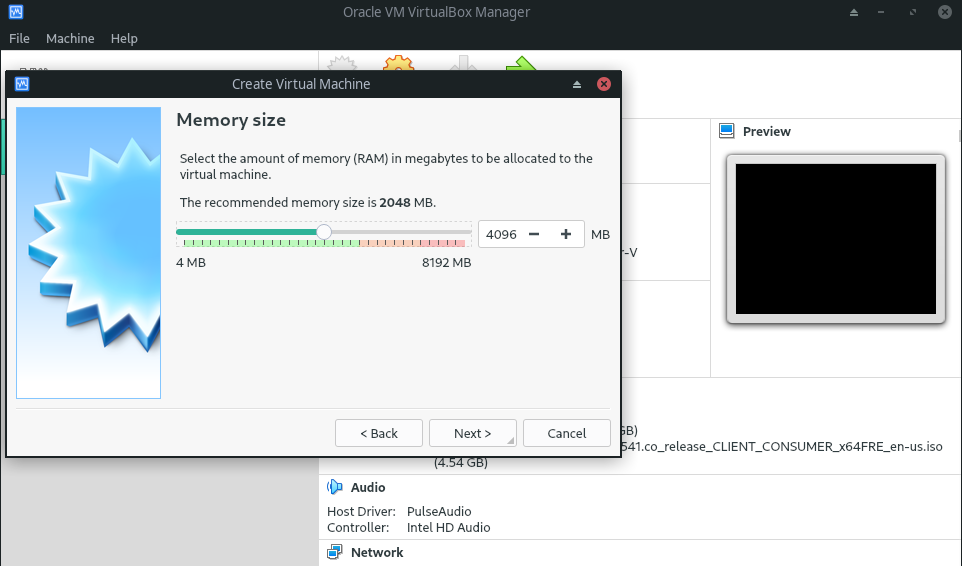Screen dimensions: 962x566
Task: Open the Machine menu
Action: [x=70, y=38]
